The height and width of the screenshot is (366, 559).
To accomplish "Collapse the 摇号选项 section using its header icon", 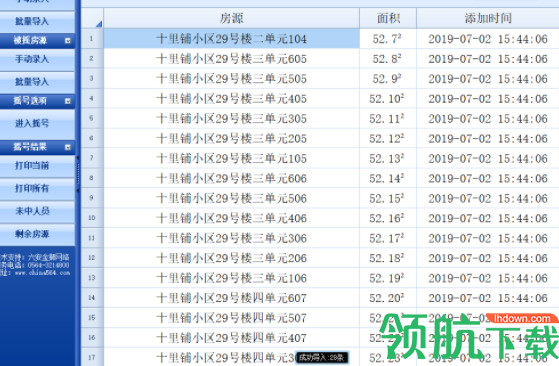I will (x=68, y=101).
